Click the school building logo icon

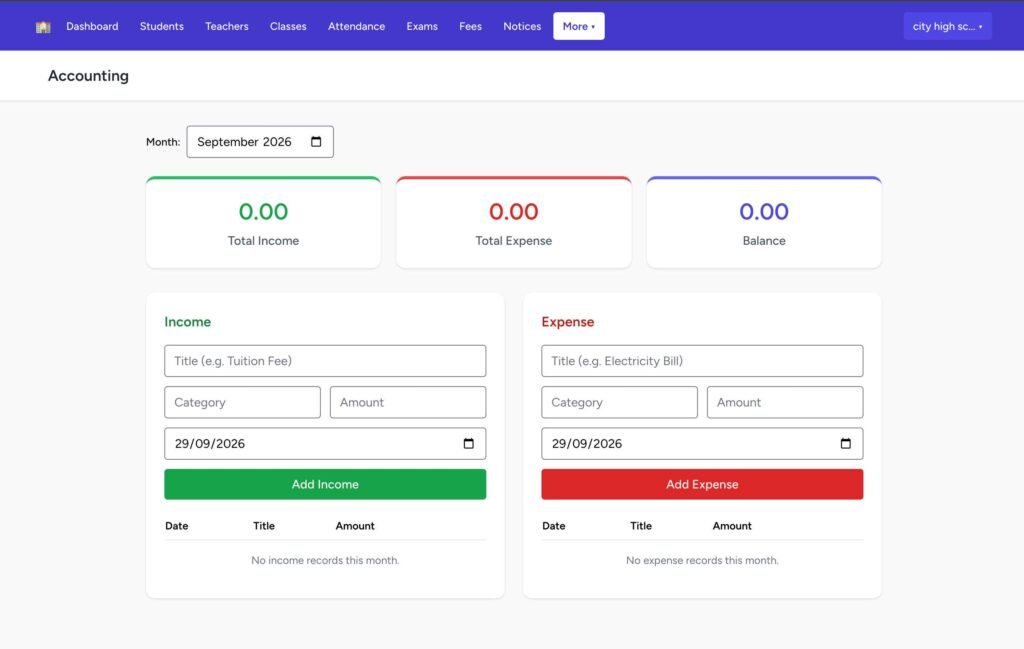(43, 27)
